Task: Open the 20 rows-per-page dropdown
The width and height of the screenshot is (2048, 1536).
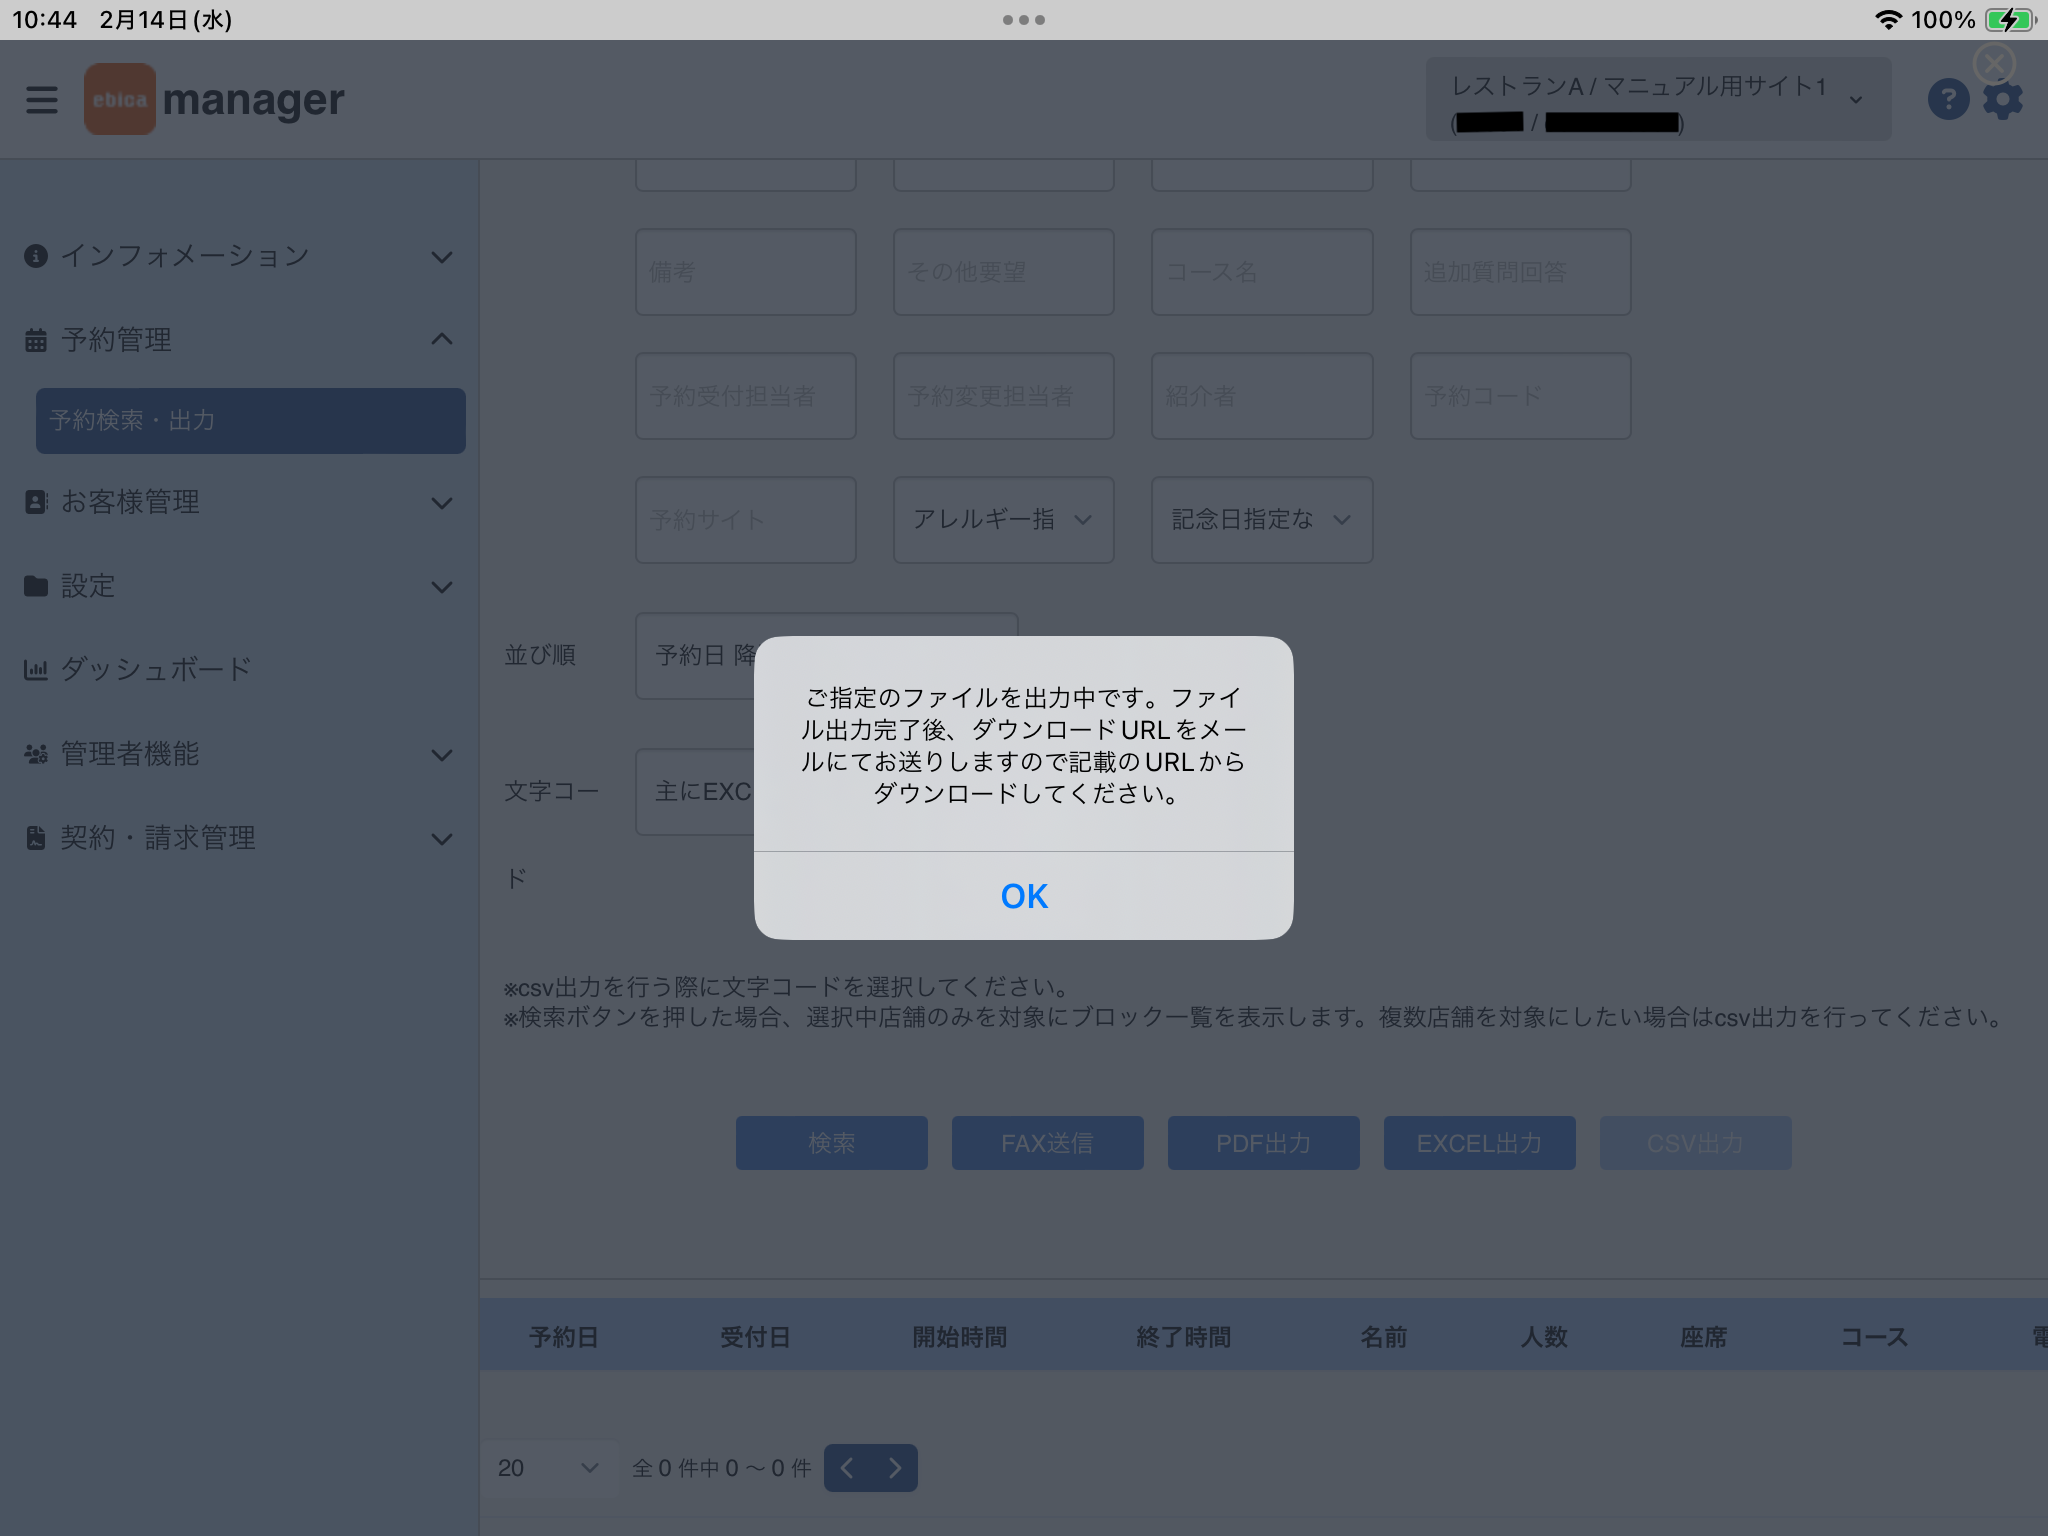Action: [548, 1468]
